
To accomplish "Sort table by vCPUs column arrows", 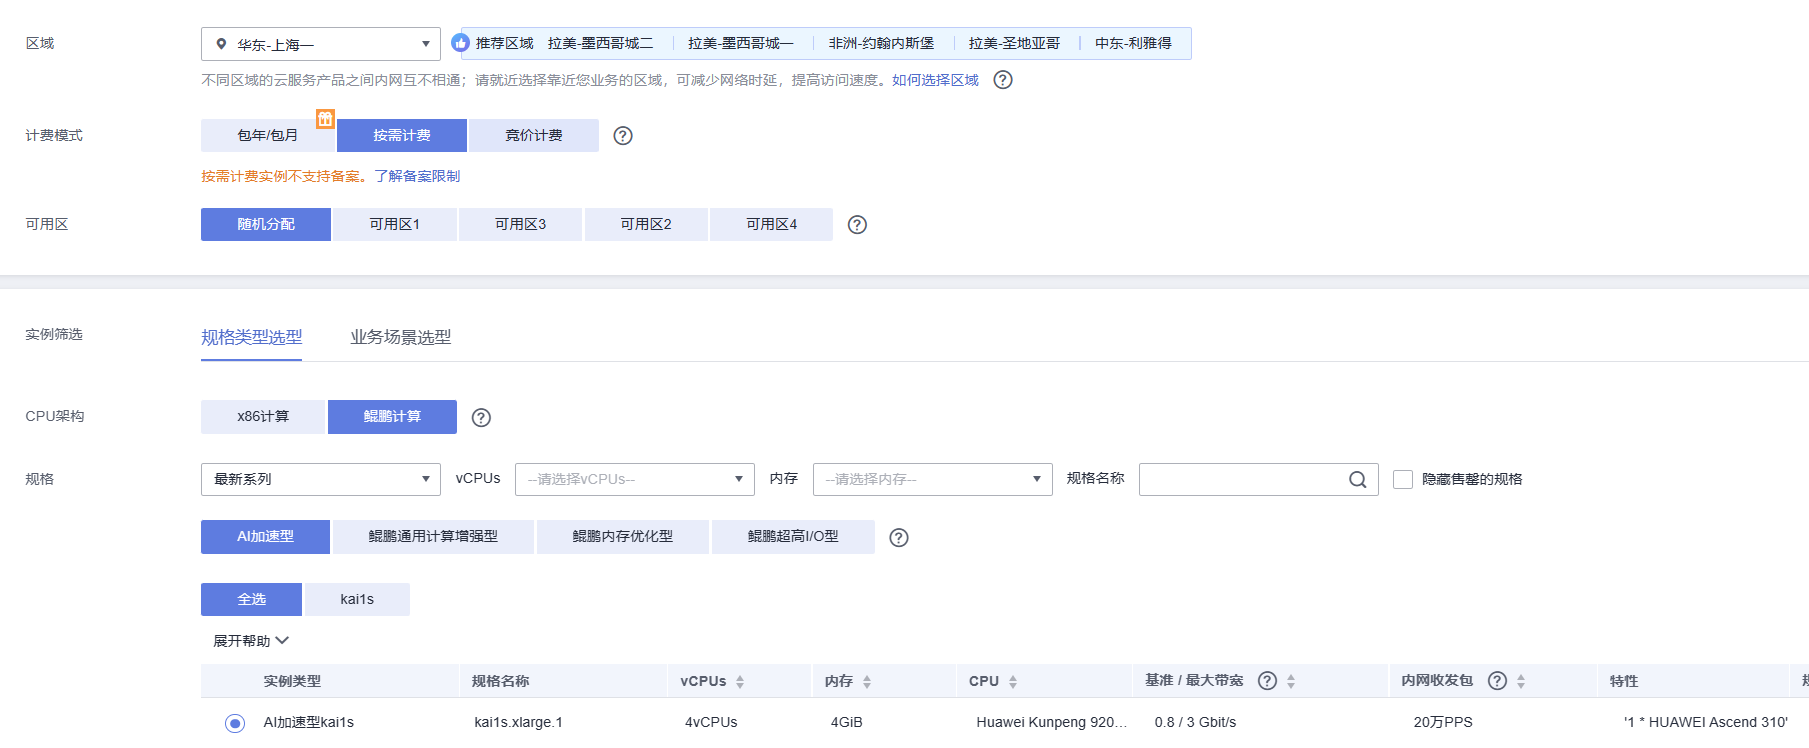I will (740, 682).
